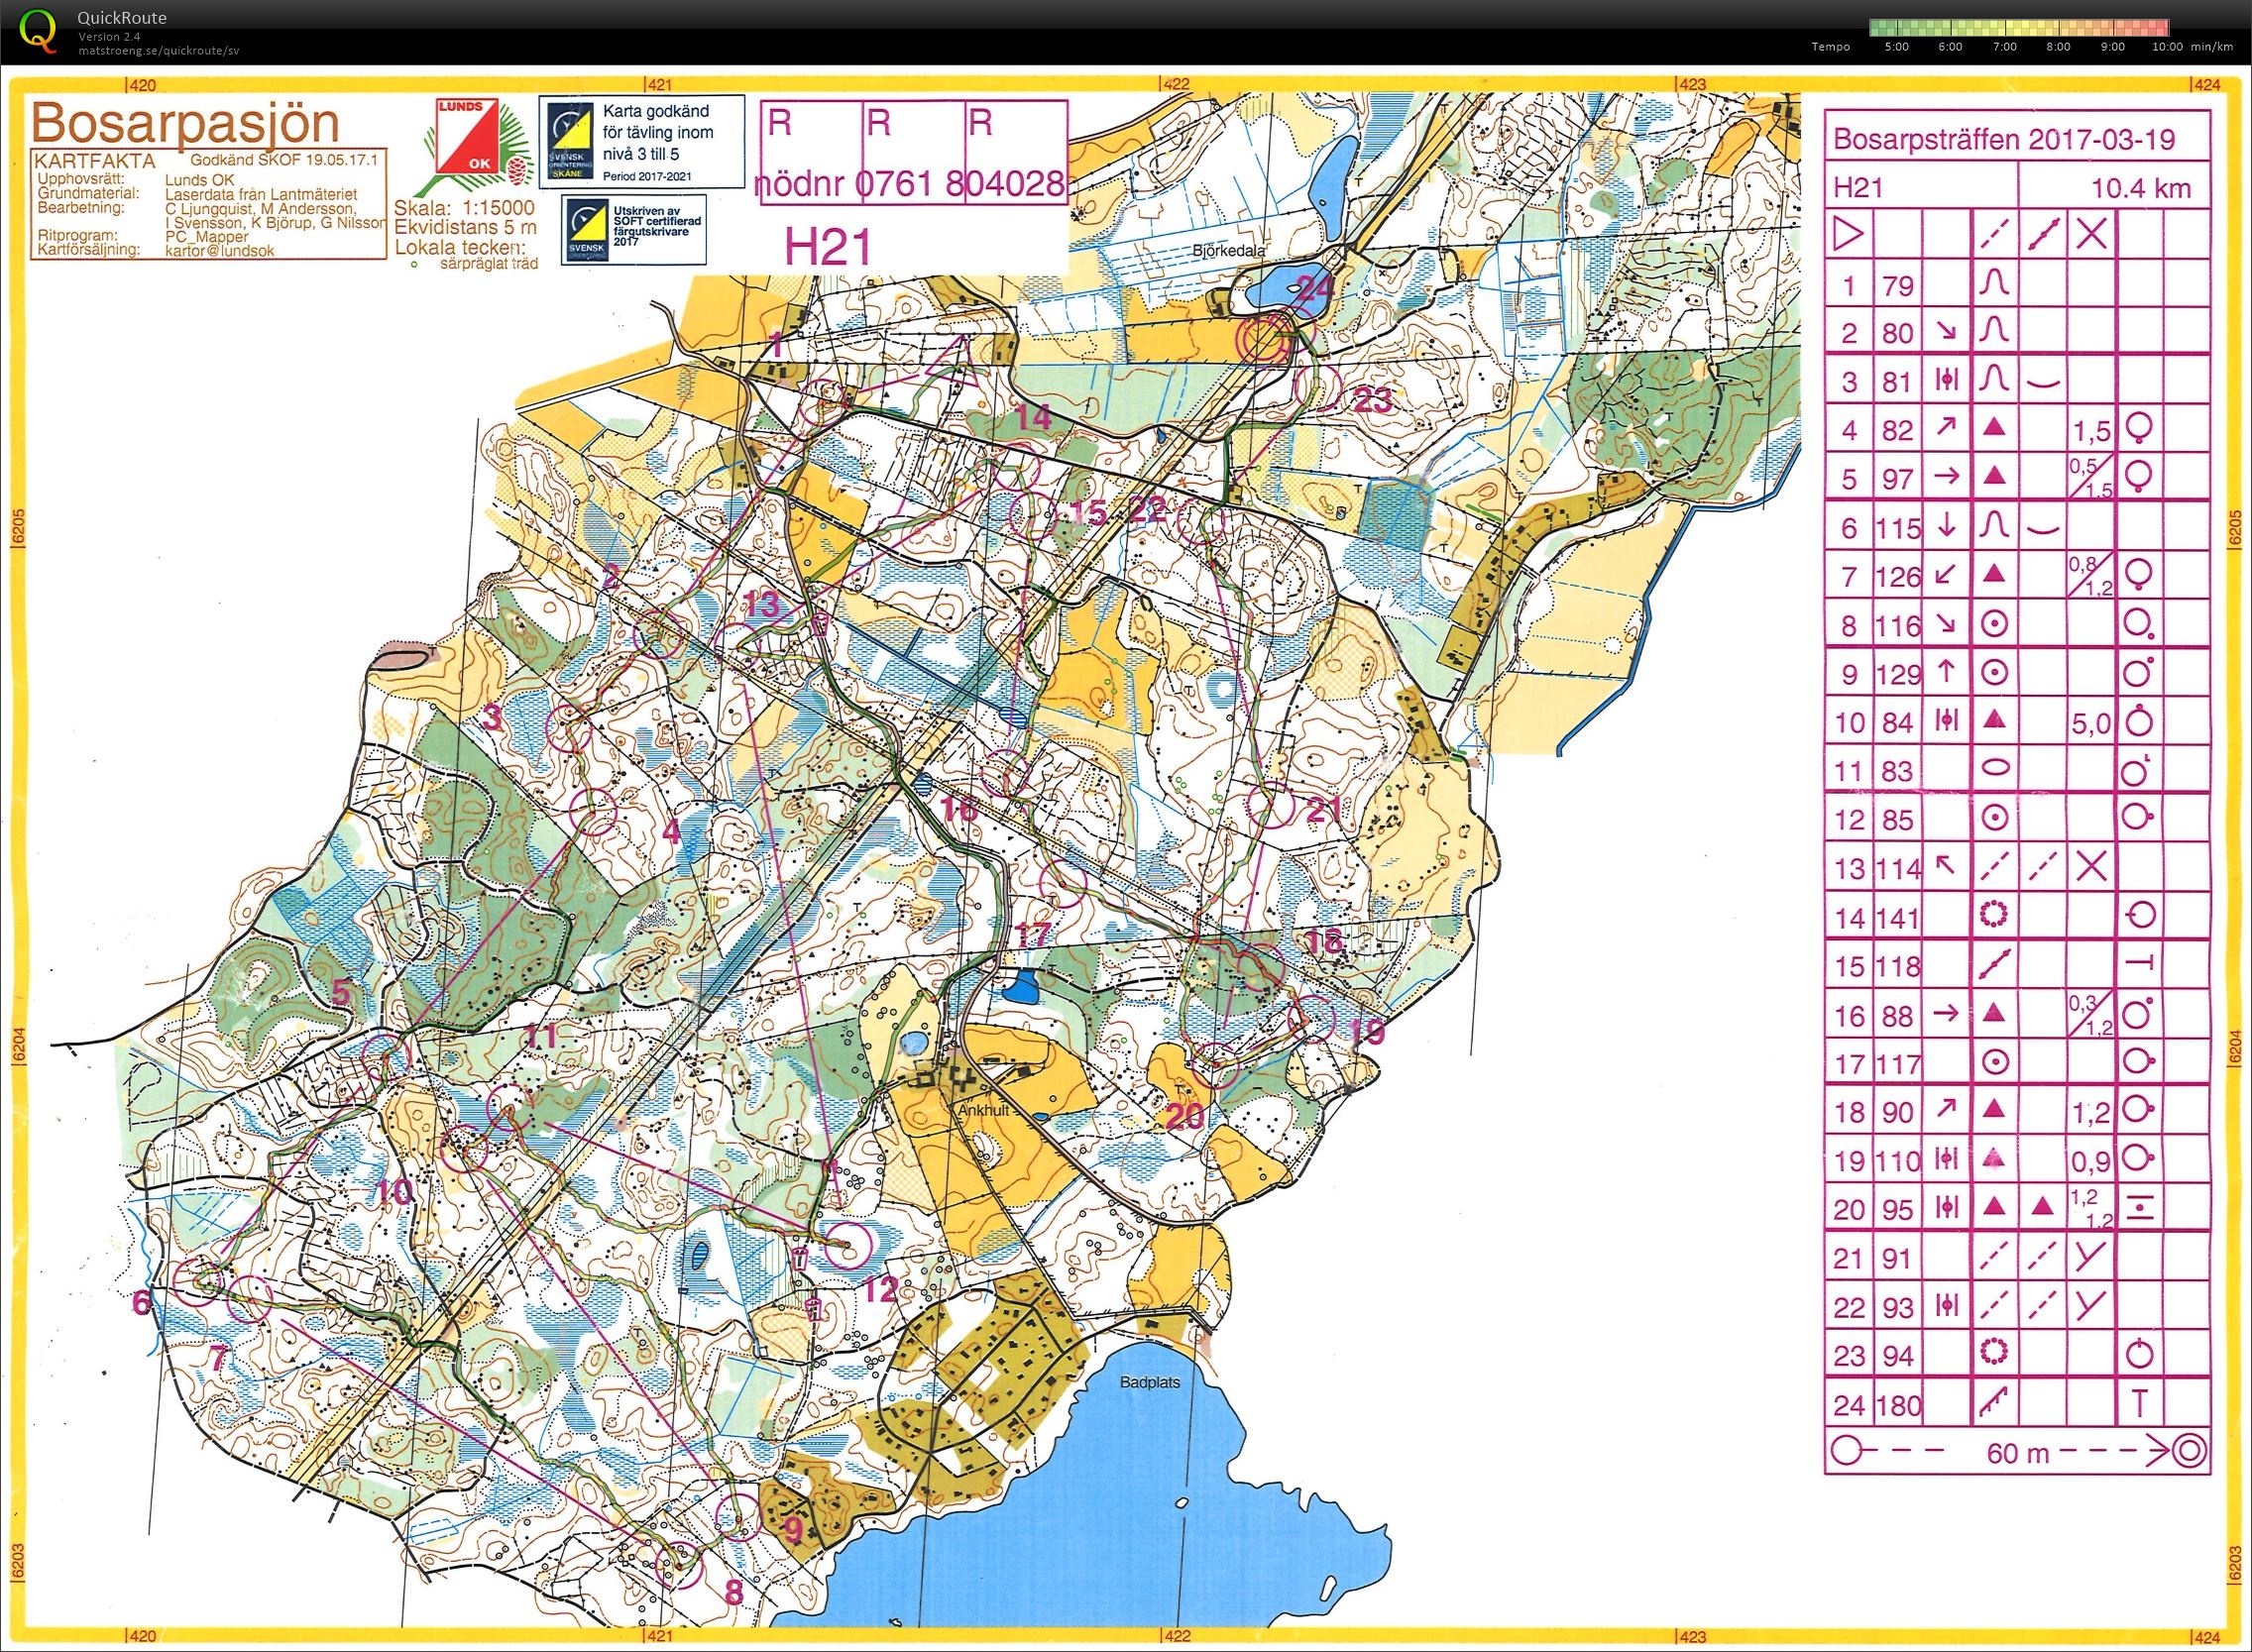
Task: Click control number 14 on the map
Action: pyautogui.click(x=1034, y=417)
